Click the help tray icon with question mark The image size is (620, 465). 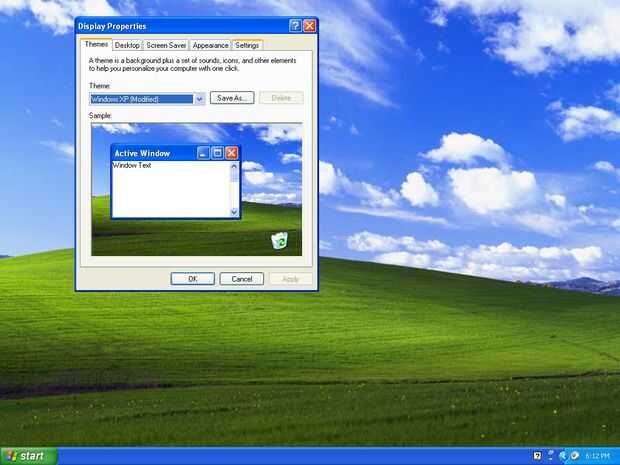[537, 456]
